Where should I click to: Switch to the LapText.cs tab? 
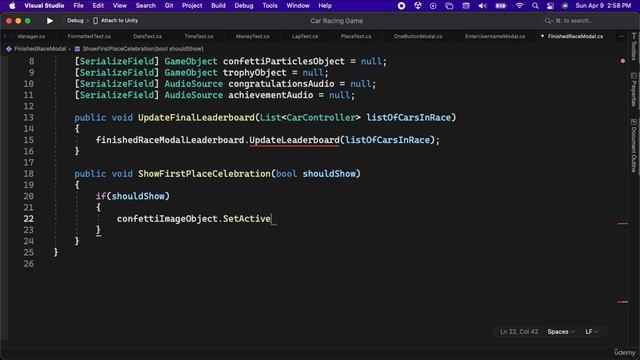pos(305,36)
